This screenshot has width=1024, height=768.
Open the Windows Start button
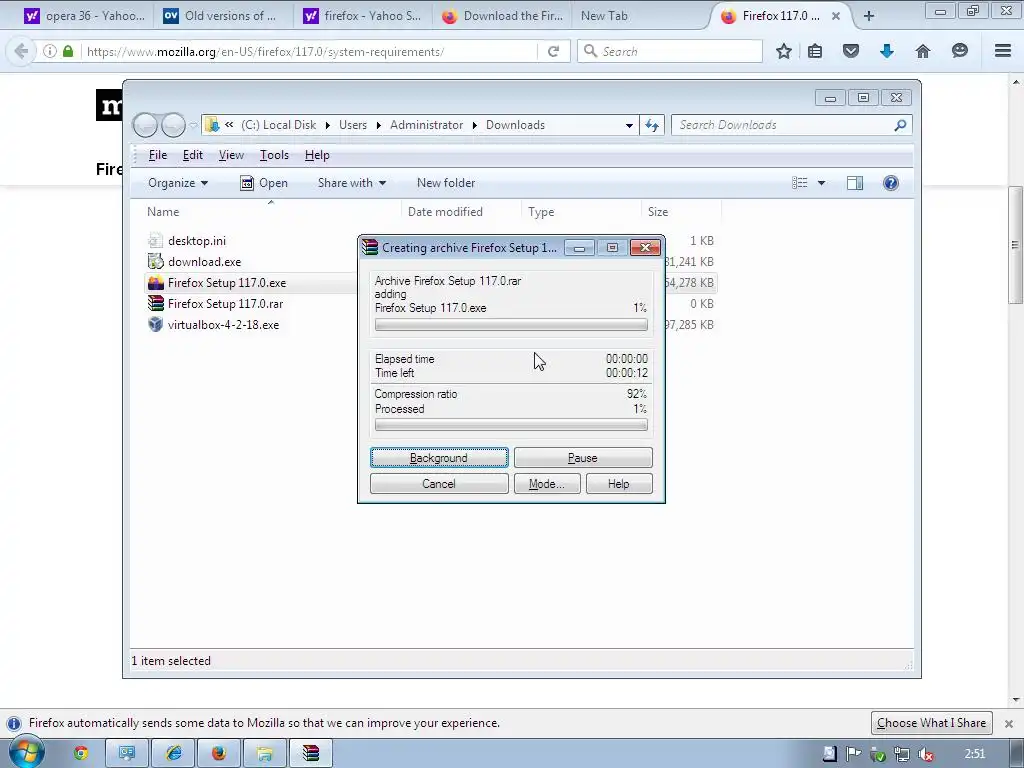point(25,754)
